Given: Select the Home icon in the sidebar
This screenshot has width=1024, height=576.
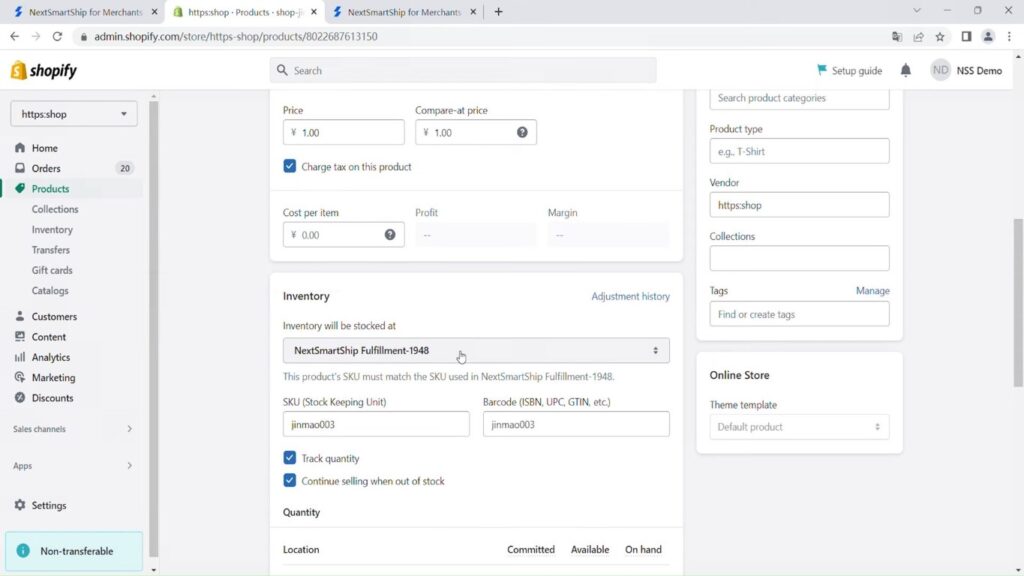Looking at the screenshot, I should (20, 147).
